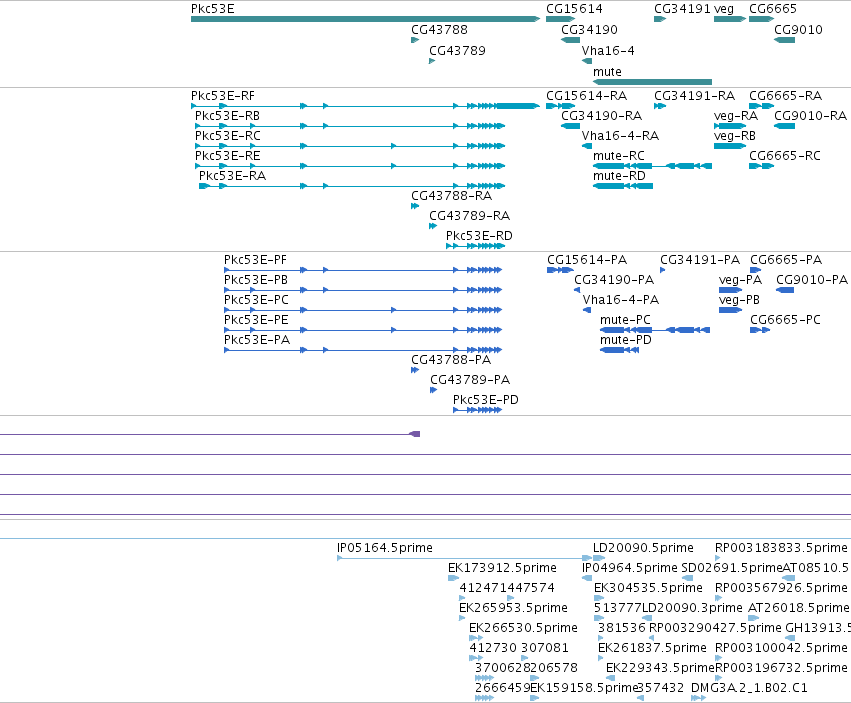This screenshot has height=703, width=851.
Task: Click the Pkc53E-PE protein label
Action: pyautogui.click(x=256, y=320)
